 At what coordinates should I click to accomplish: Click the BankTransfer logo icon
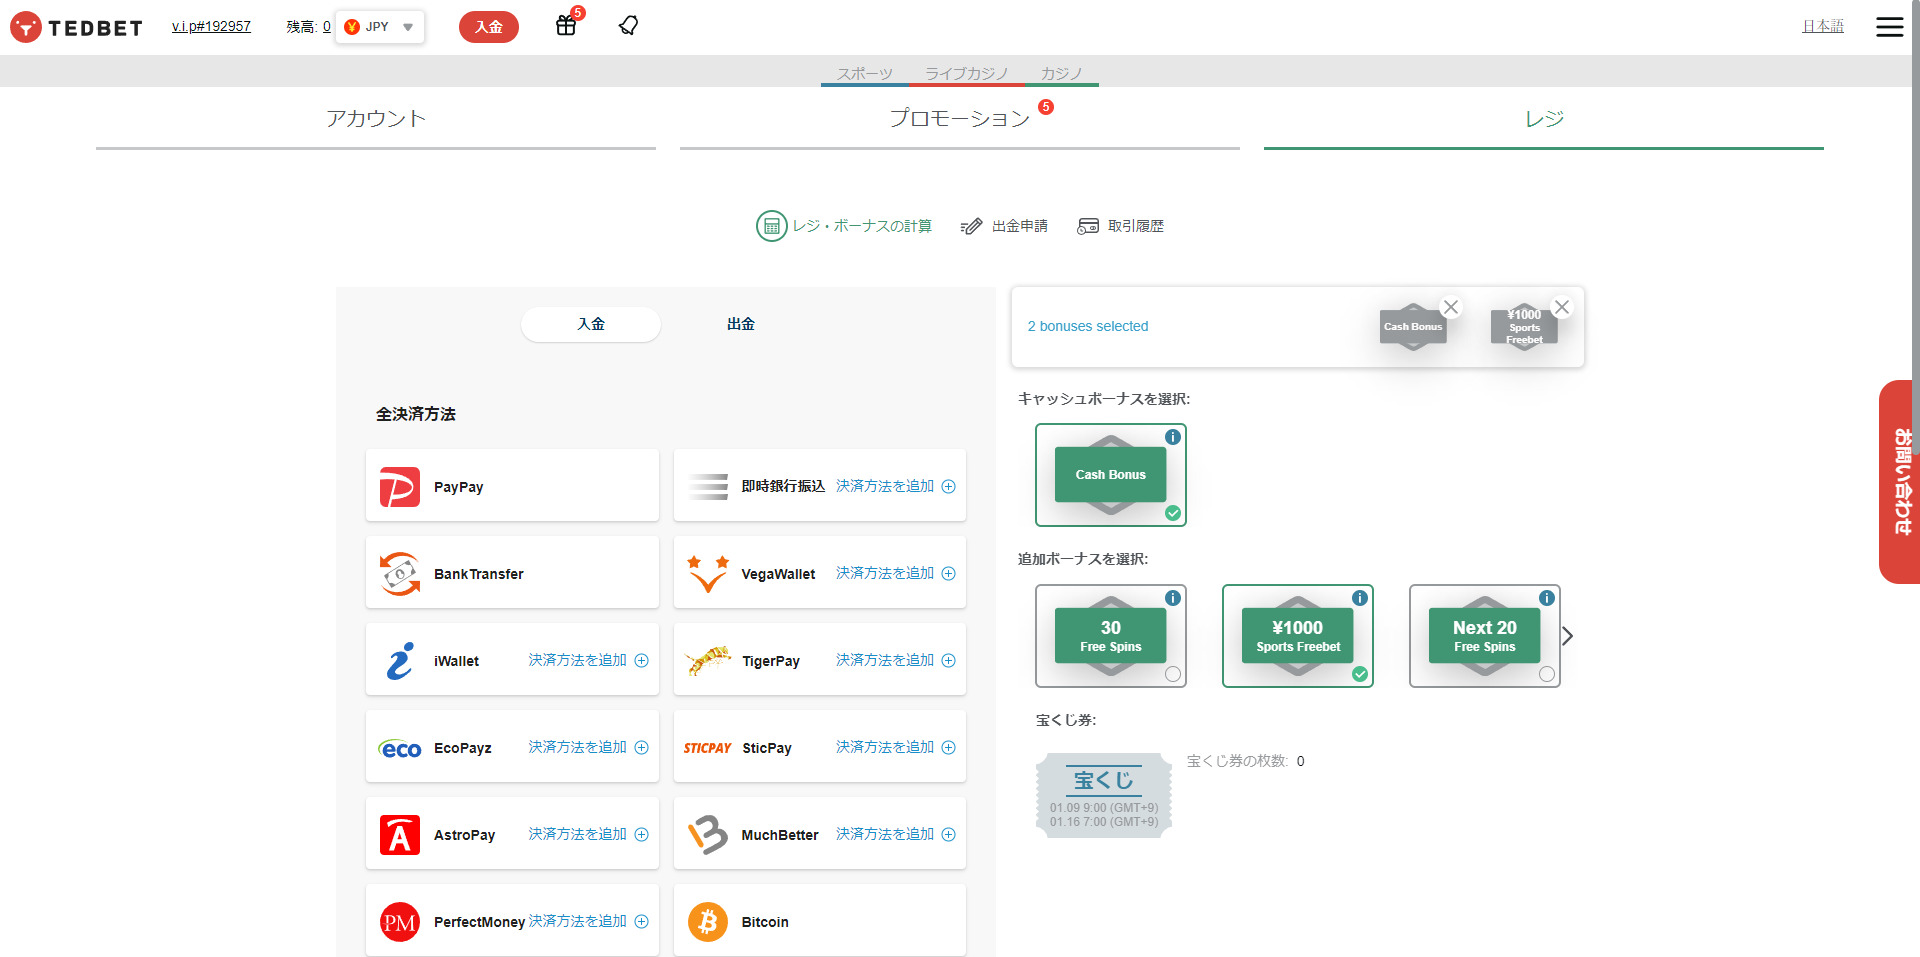tap(400, 574)
